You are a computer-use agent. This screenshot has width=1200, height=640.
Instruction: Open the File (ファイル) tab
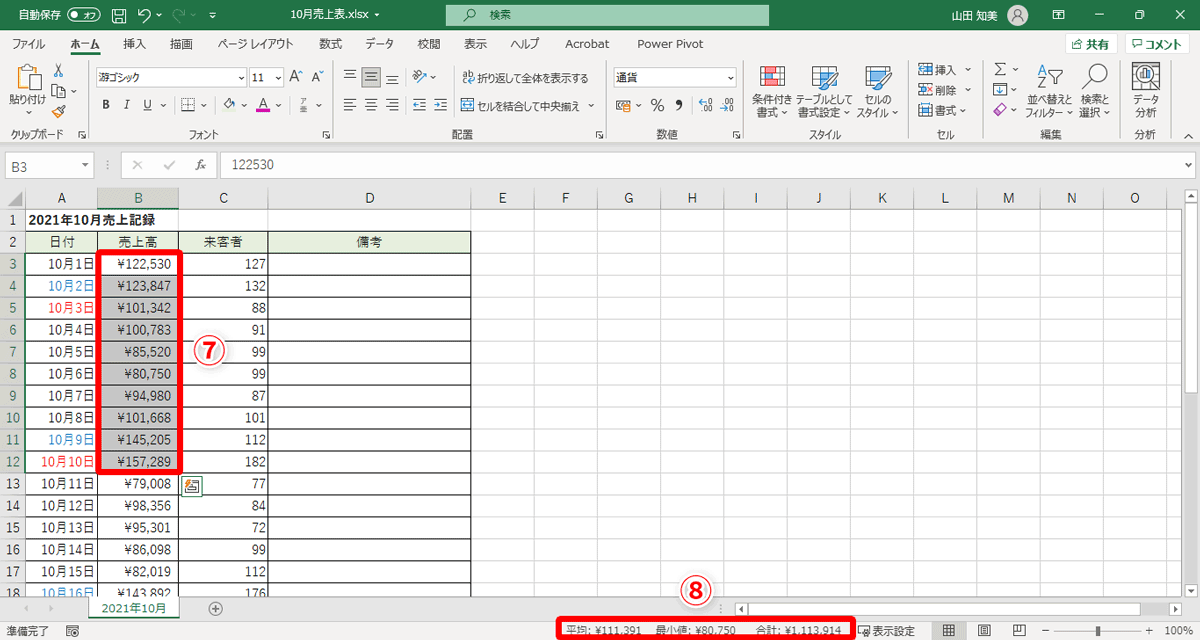[x=28, y=44]
